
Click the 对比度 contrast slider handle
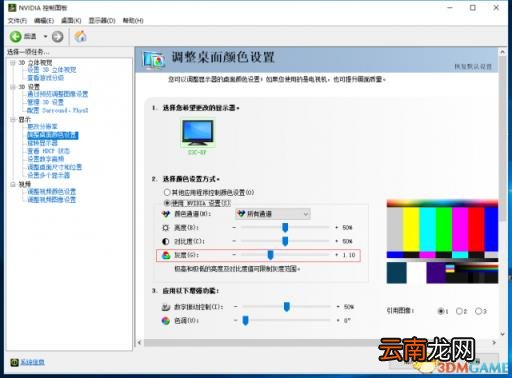click(285, 241)
